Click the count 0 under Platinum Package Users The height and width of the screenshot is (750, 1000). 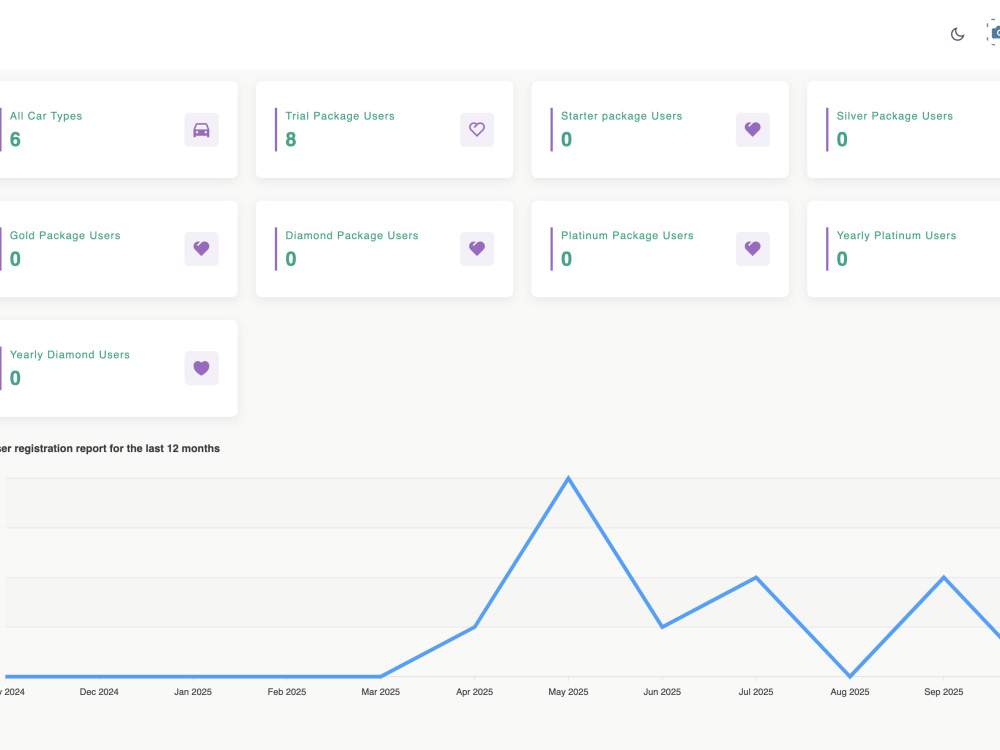566,258
